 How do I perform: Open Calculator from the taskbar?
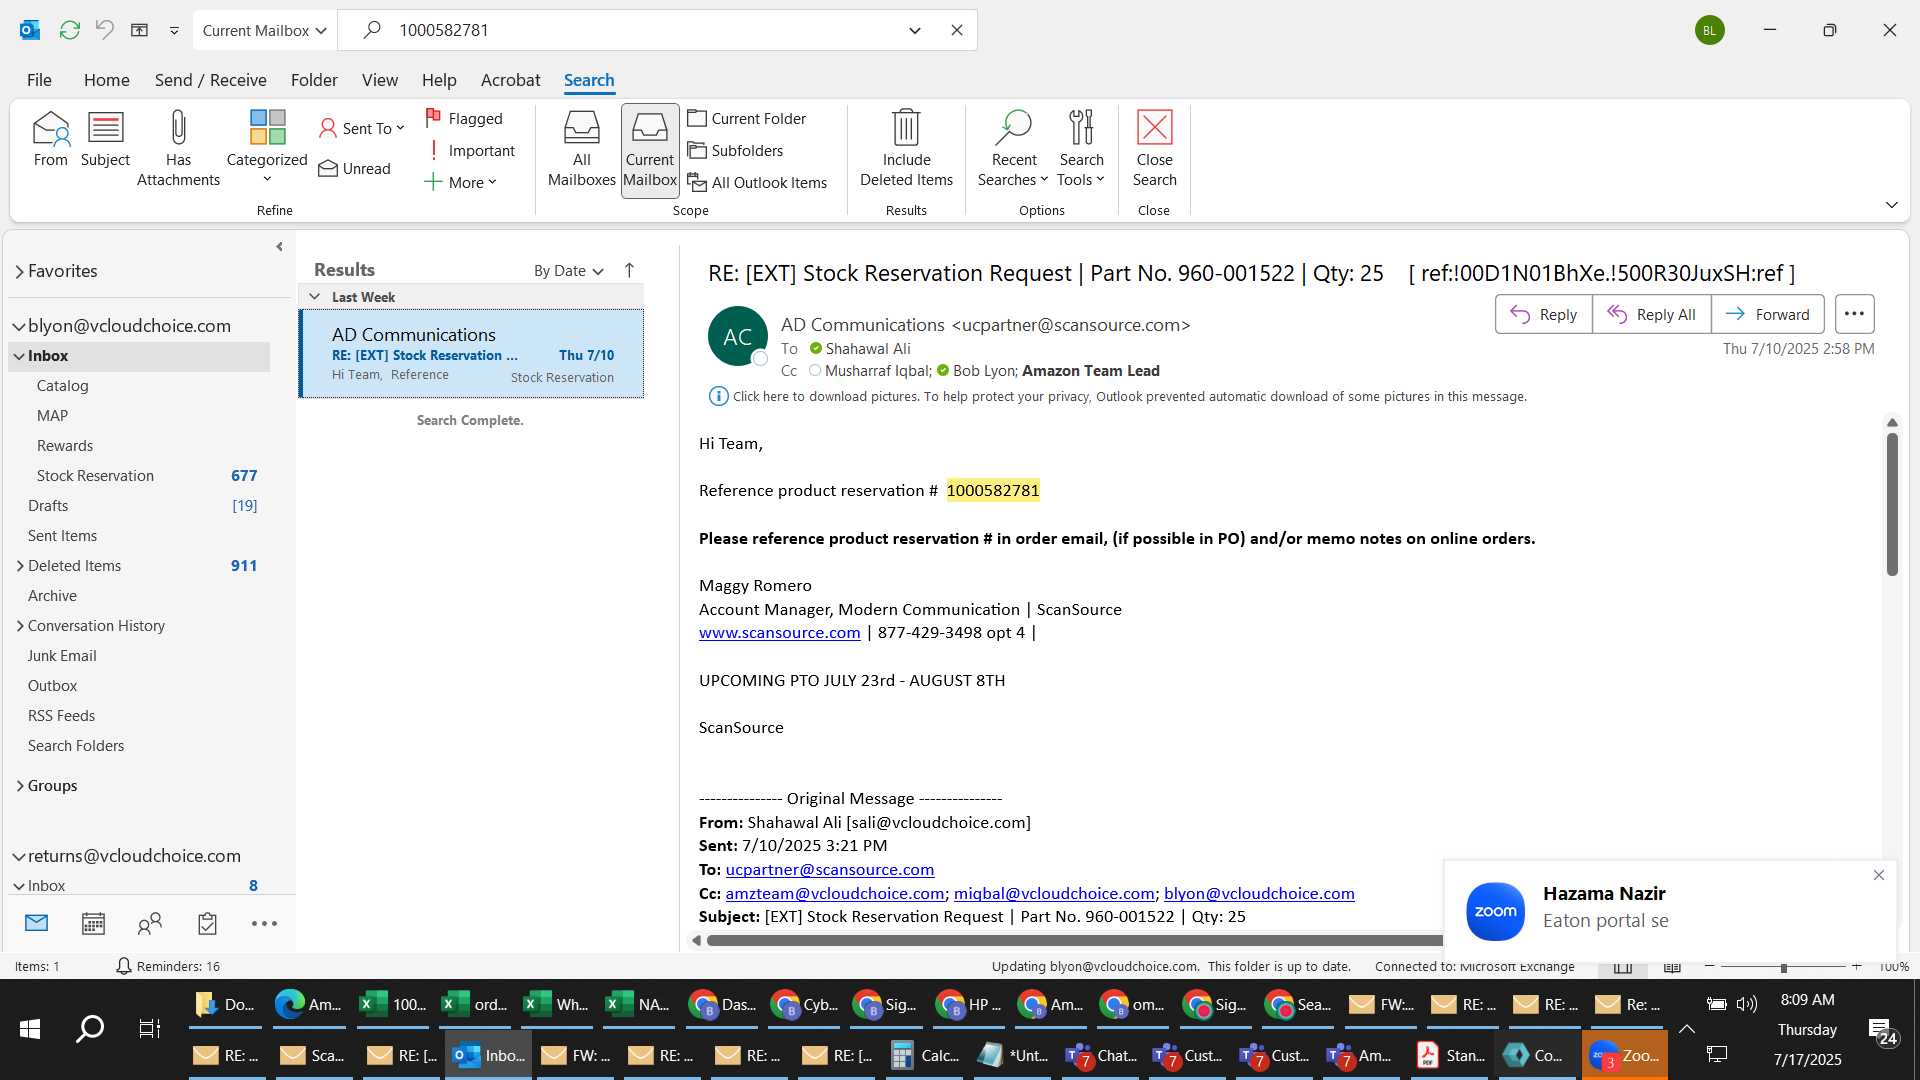point(925,1055)
